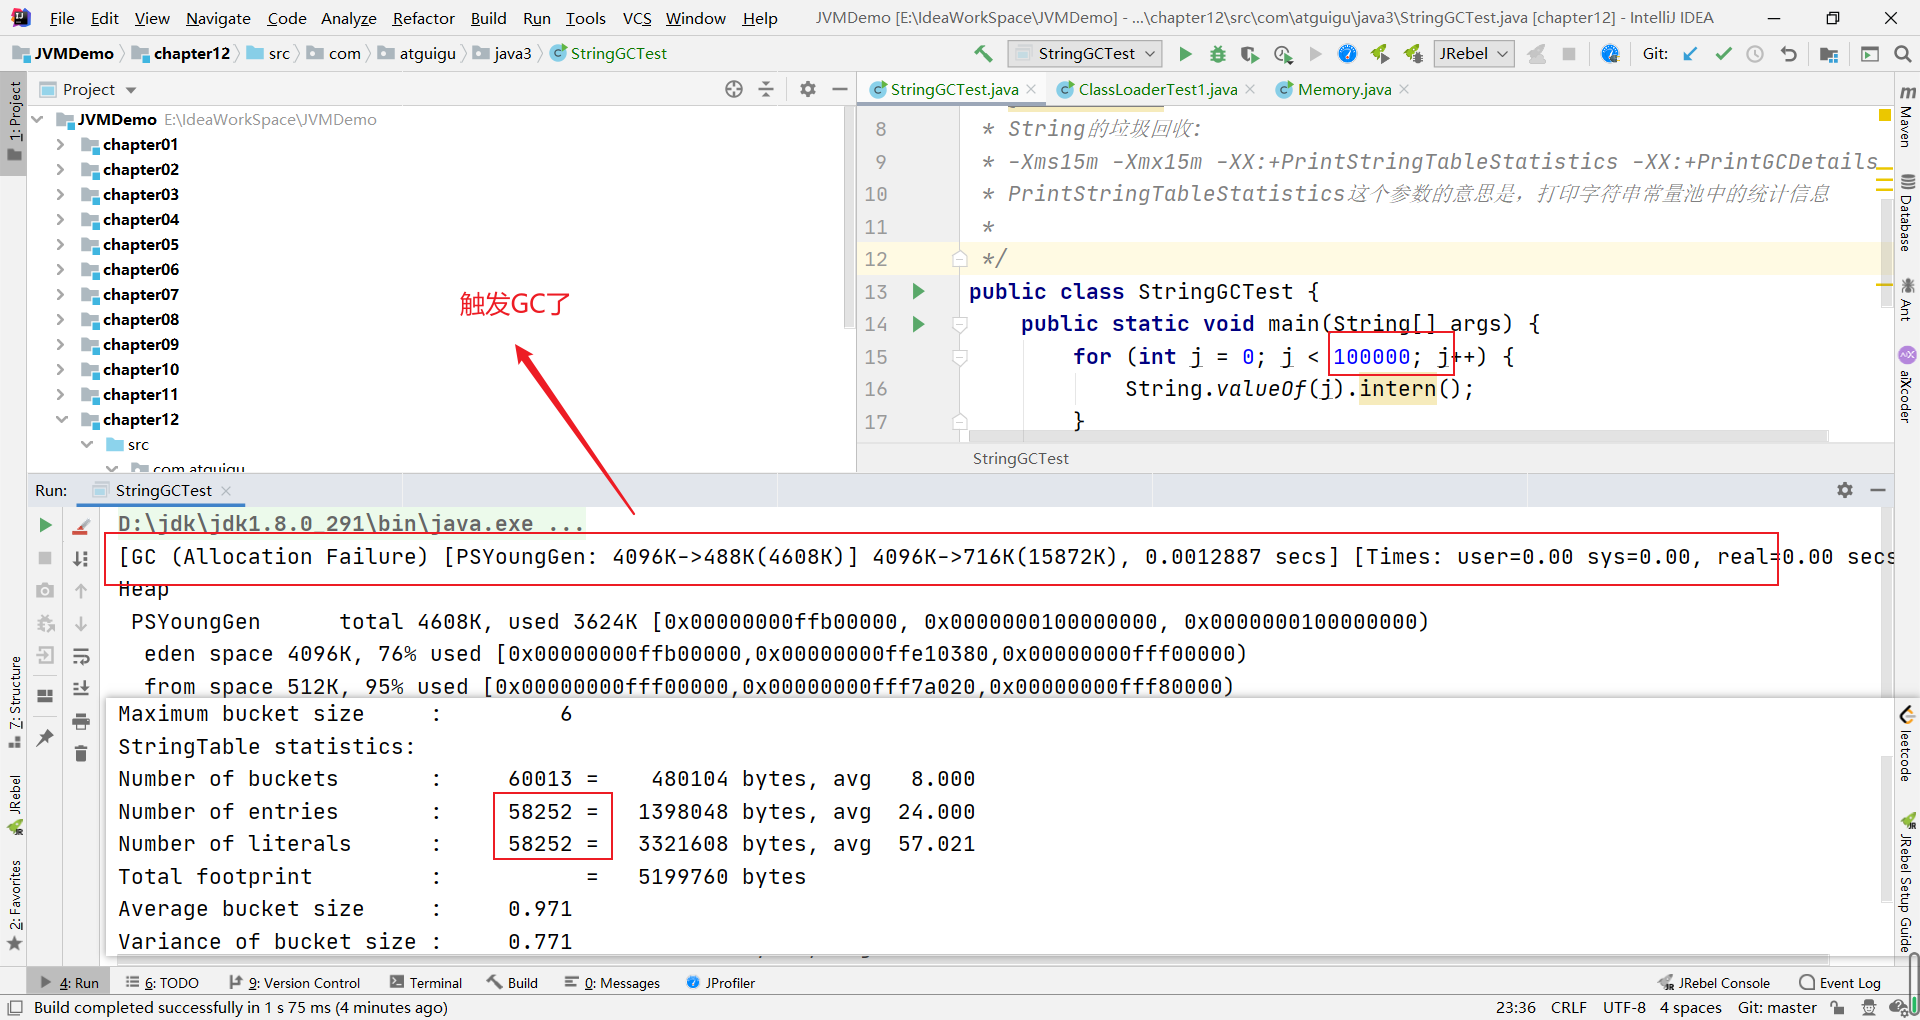The width and height of the screenshot is (1920, 1020).
Task: Click locate/select opened file target icon
Action: tap(734, 89)
